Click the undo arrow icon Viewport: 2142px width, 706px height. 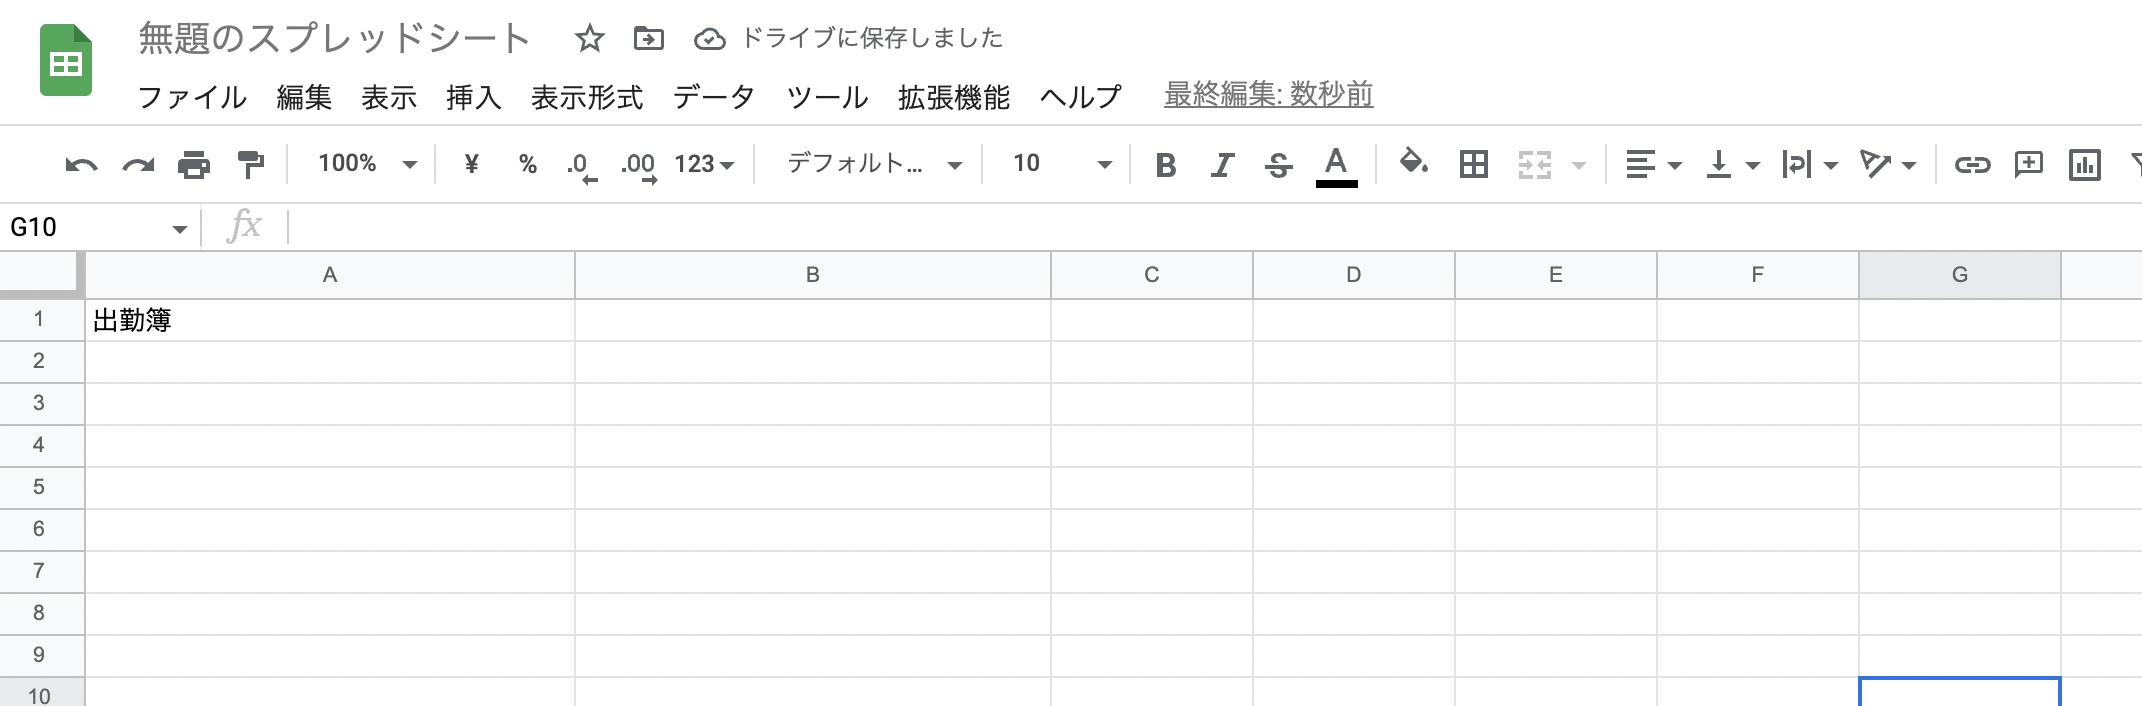tap(81, 164)
